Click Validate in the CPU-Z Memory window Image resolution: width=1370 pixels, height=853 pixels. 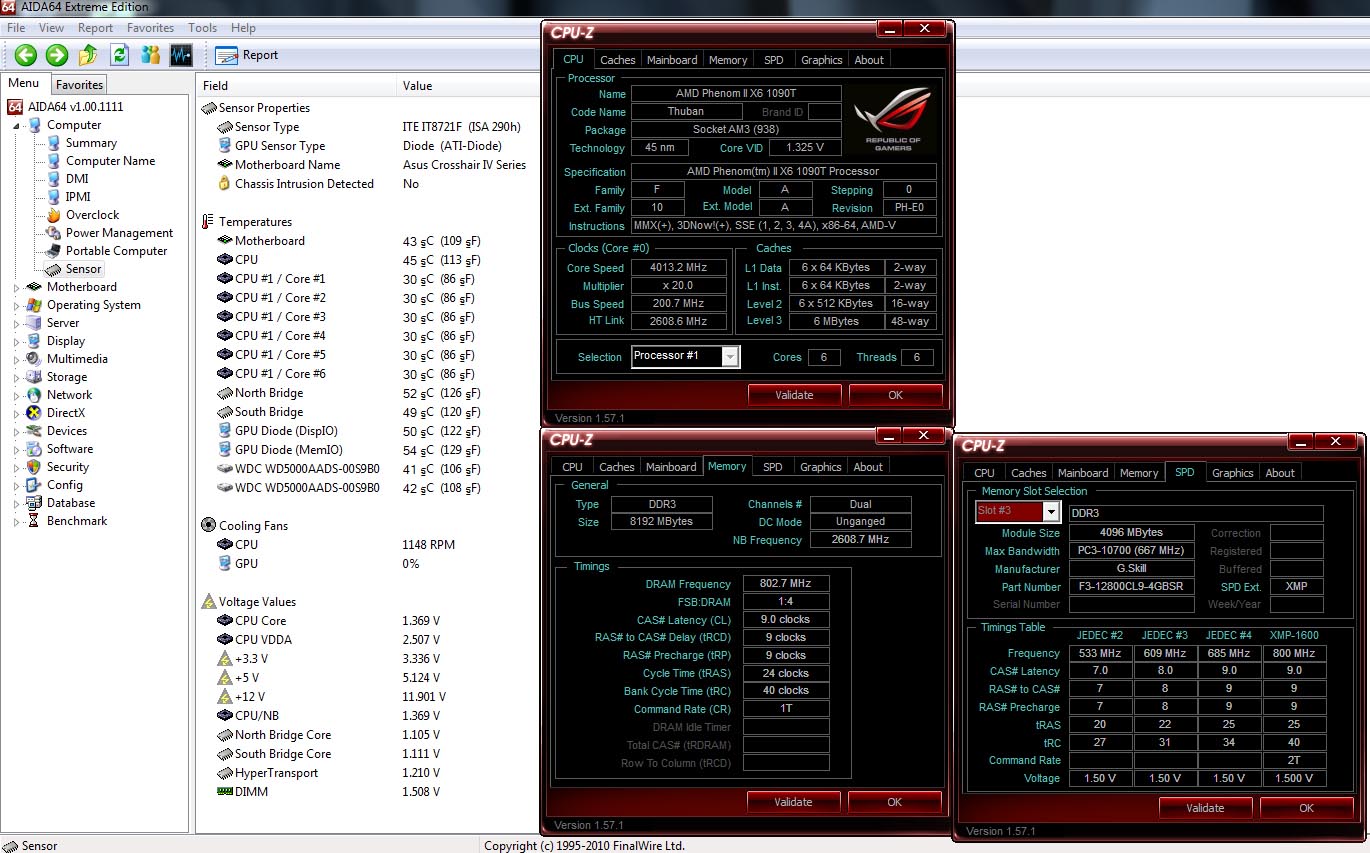click(793, 802)
